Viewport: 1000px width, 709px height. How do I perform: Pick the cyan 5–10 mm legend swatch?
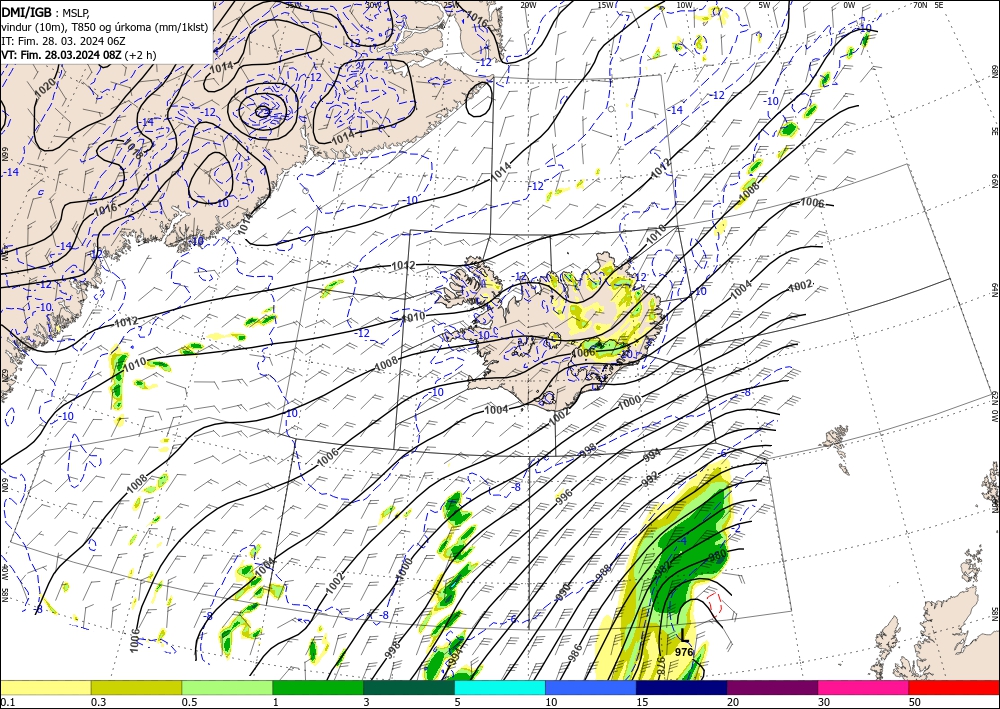[500, 687]
